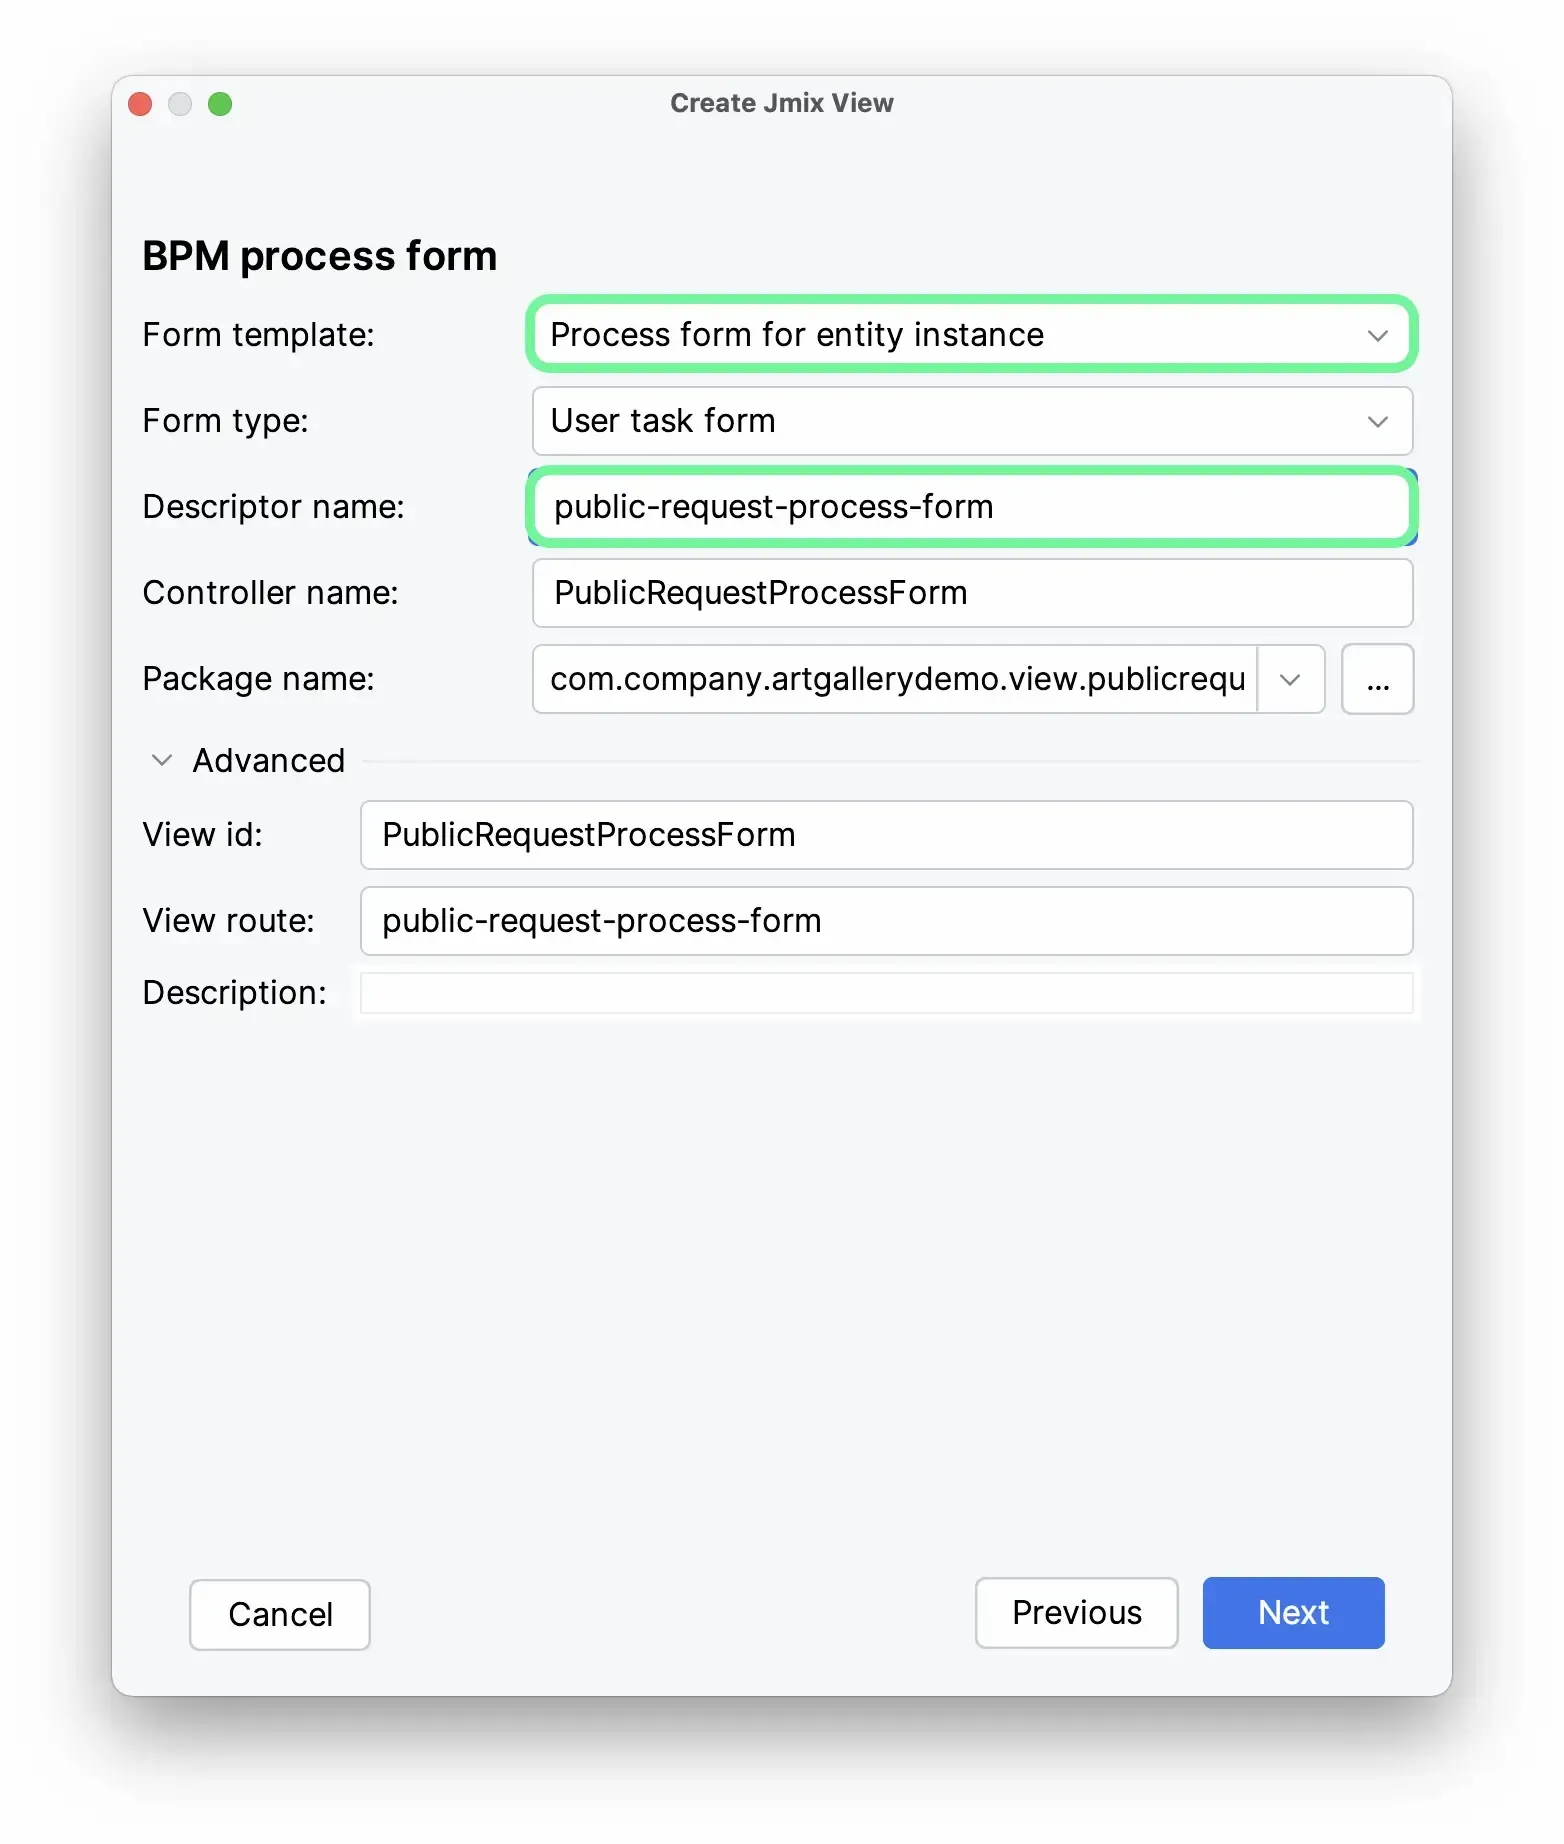
Task: Focus the Descriptor name text field
Action: (970, 507)
